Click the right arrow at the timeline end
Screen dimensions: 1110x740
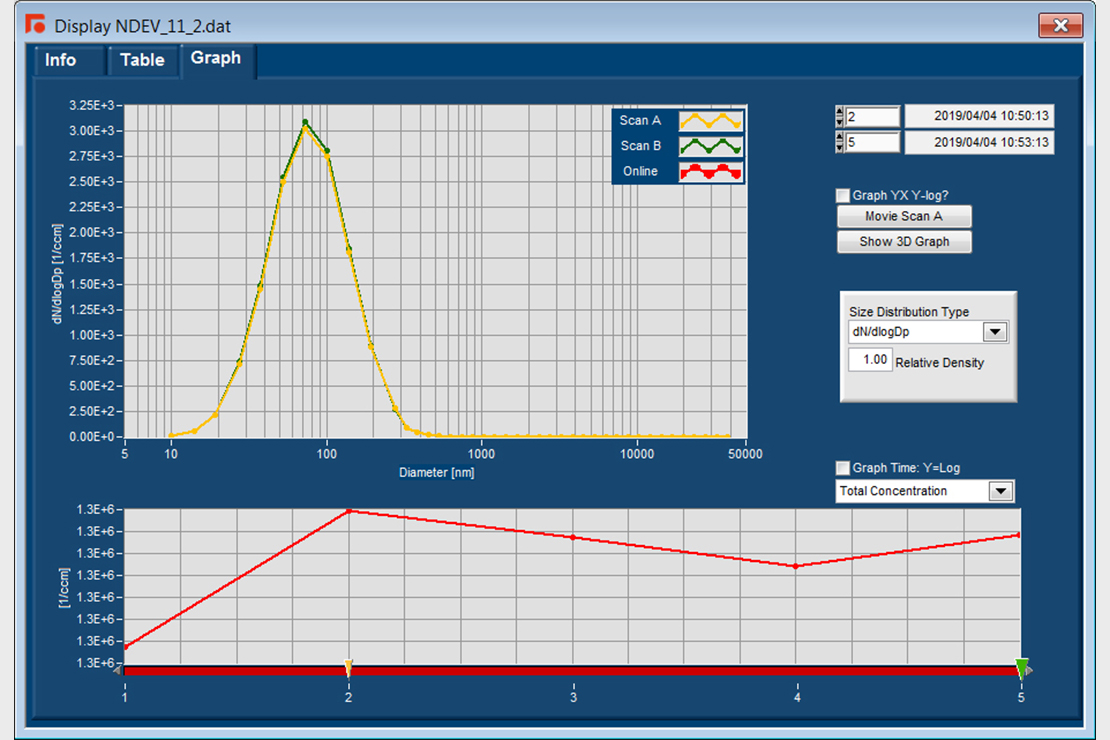(1031, 671)
